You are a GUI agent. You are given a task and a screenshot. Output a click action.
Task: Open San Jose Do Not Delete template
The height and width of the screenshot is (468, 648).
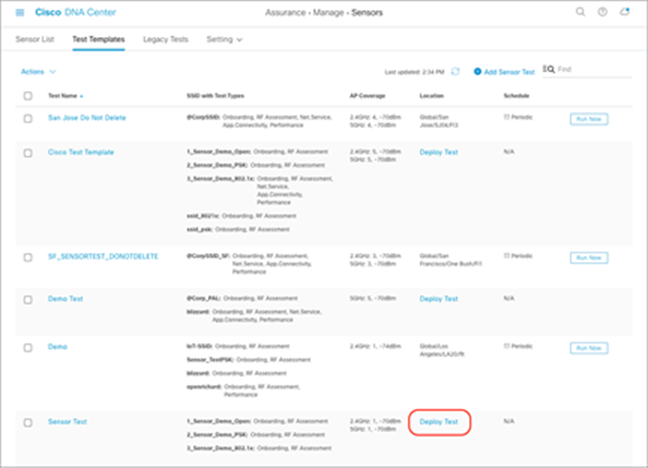point(87,118)
